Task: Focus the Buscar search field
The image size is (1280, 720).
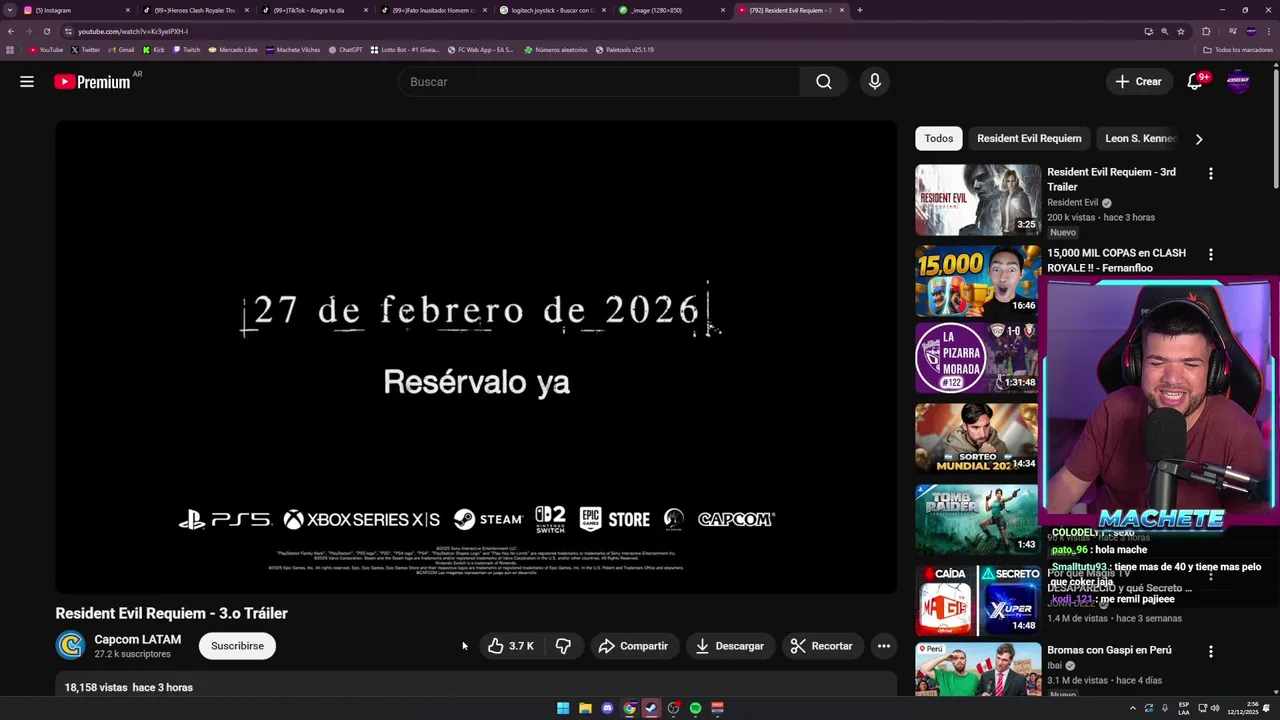Action: tap(599, 82)
